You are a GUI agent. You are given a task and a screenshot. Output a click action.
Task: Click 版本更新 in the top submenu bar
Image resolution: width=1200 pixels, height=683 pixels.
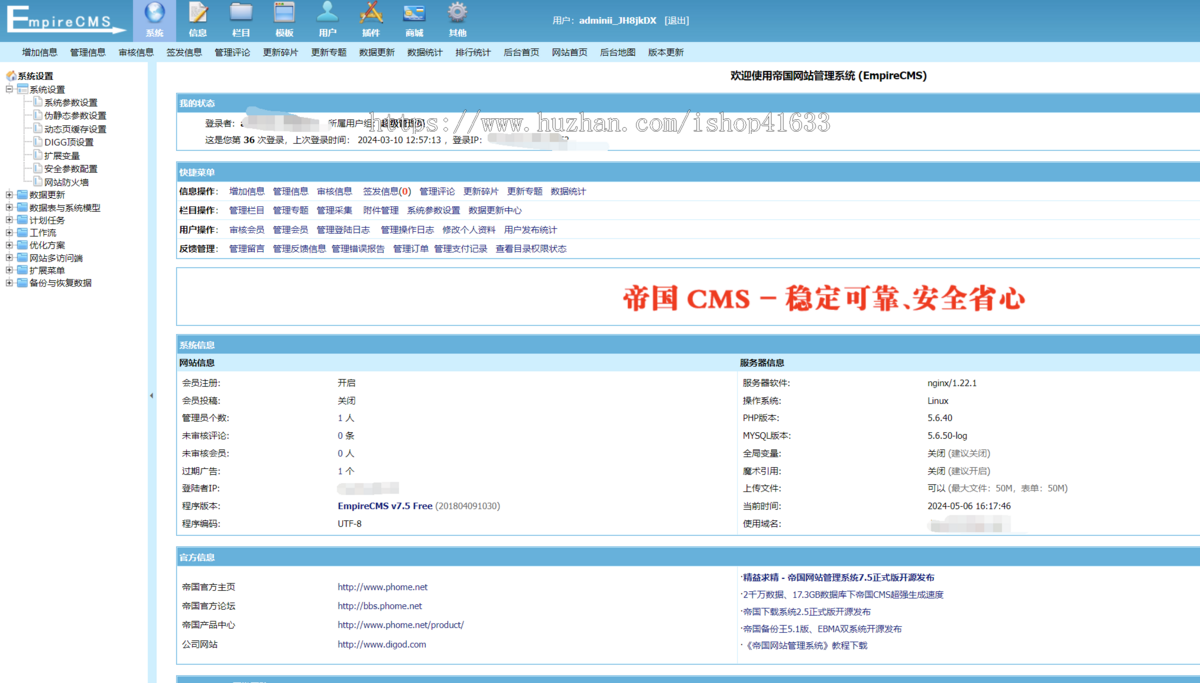(x=666, y=53)
